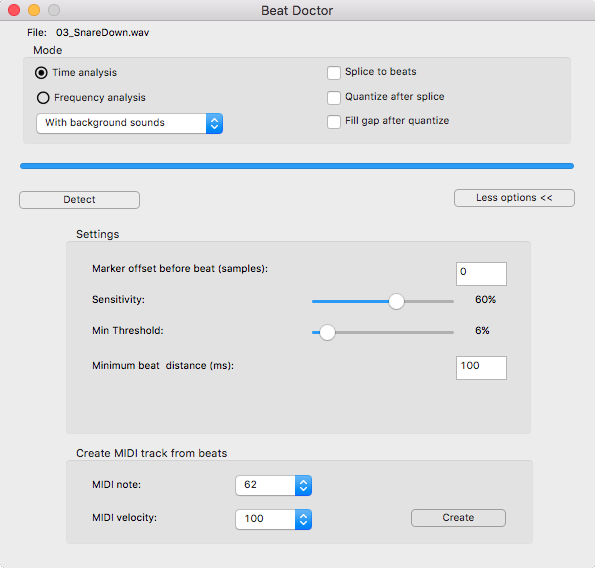Click the blue analysis progress bar
The width and height of the screenshot is (595, 568).
[x=297, y=166]
